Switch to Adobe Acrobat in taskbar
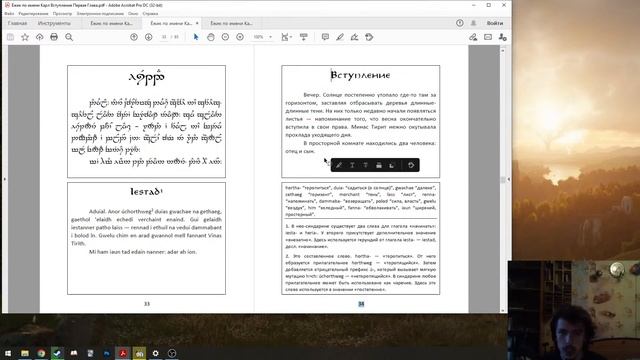The image size is (640, 360). [x=122, y=353]
